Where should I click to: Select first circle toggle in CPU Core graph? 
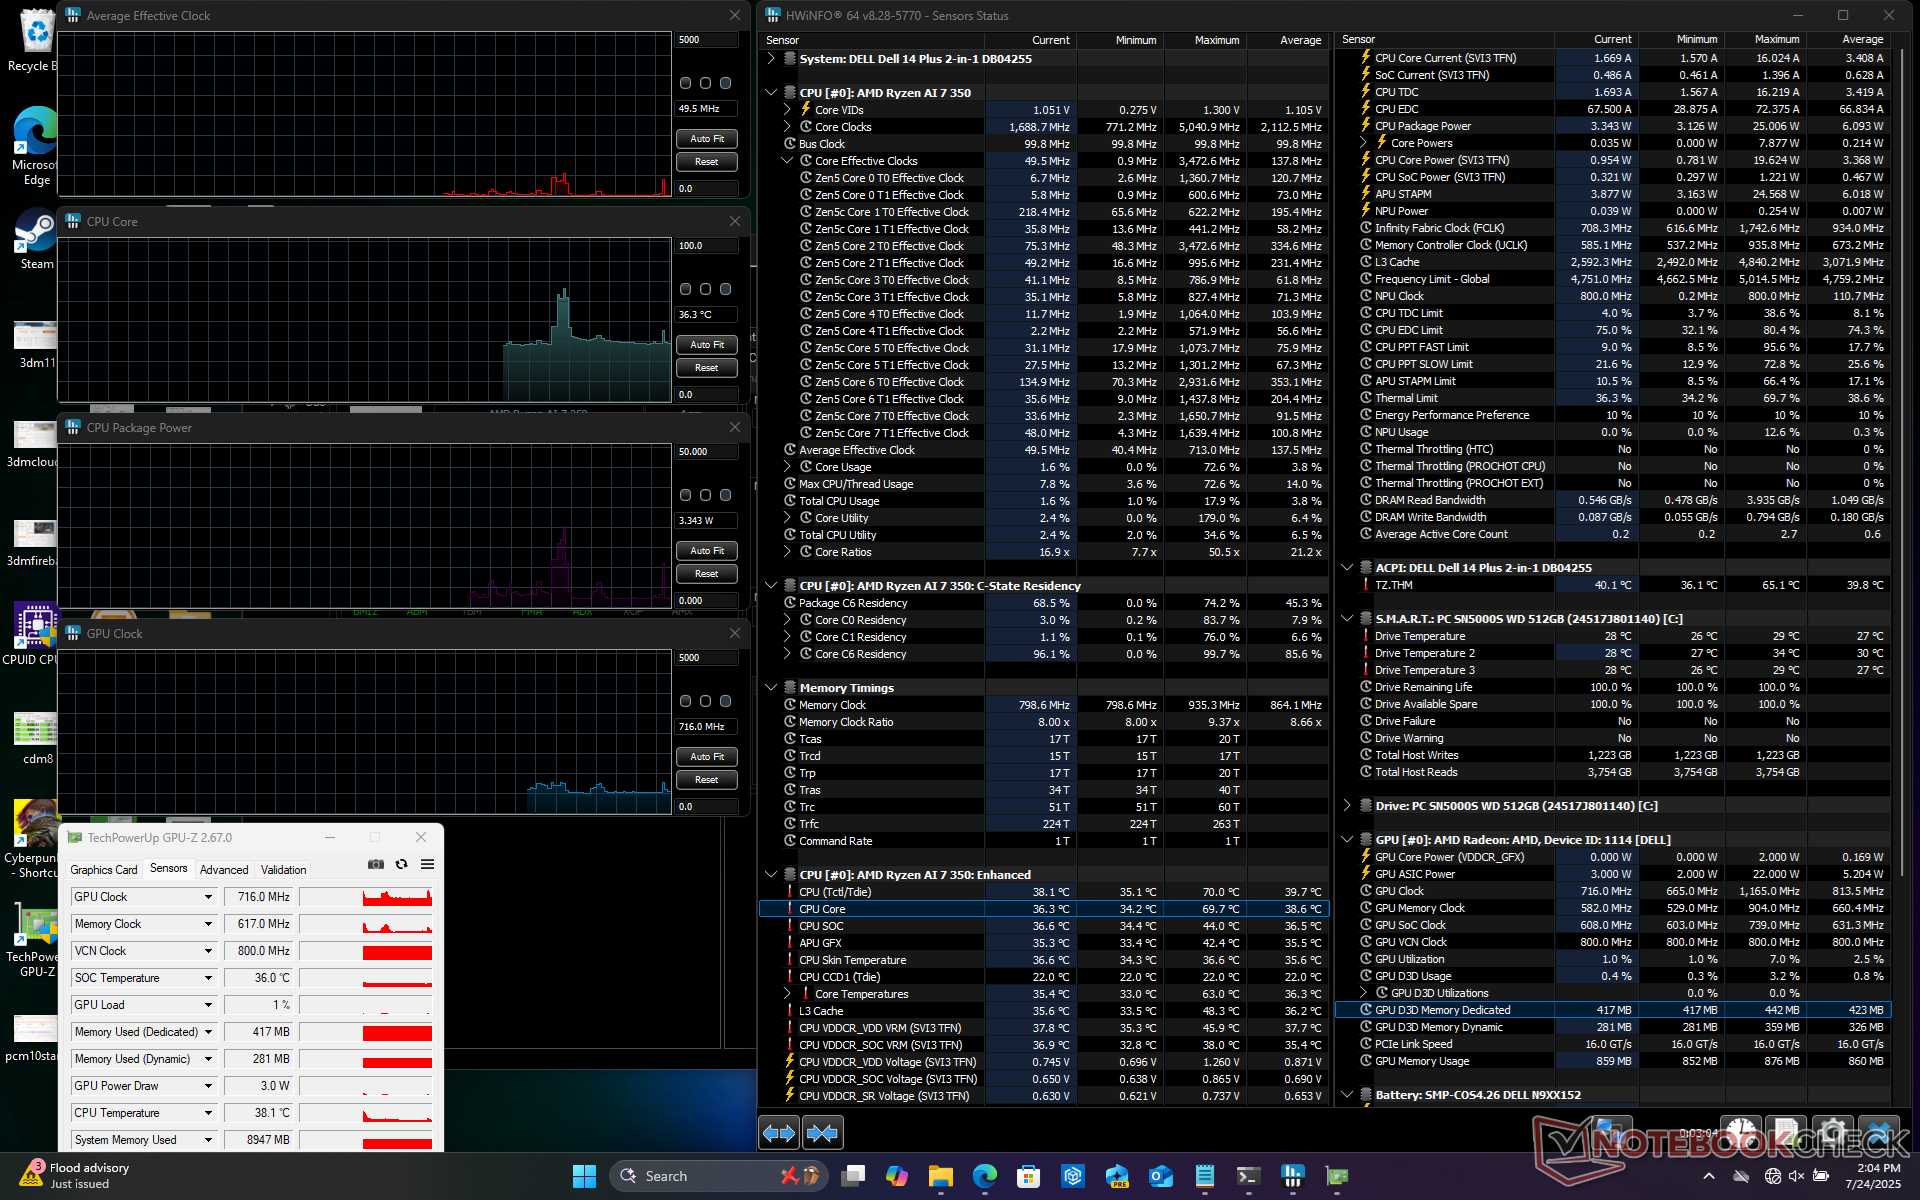pyautogui.click(x=685, y=289)
